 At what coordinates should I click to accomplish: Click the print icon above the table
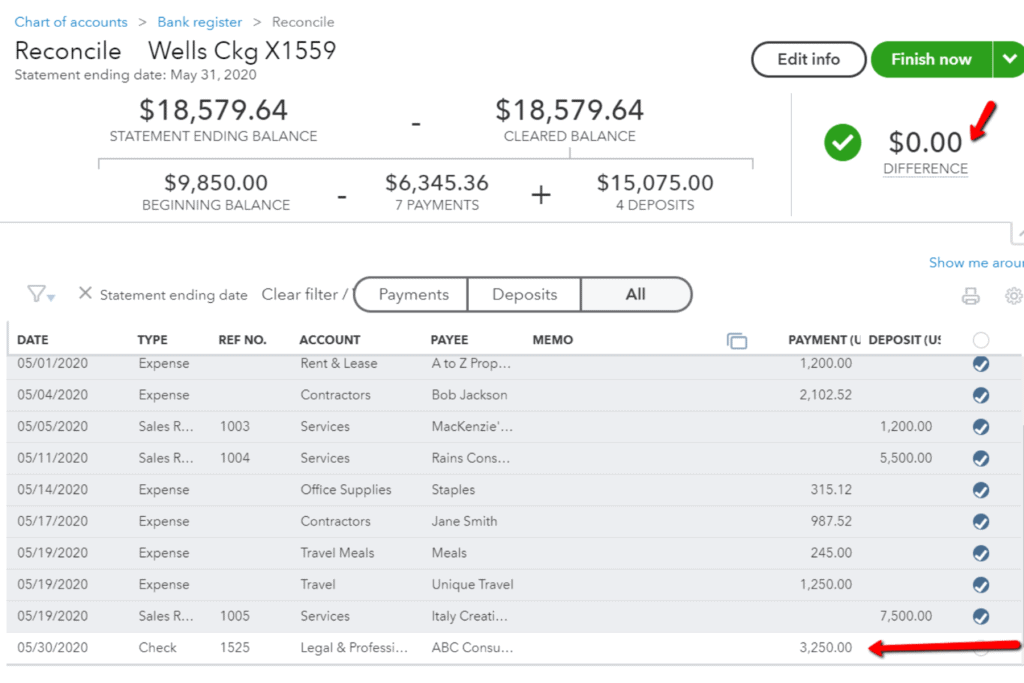point(970,296)
